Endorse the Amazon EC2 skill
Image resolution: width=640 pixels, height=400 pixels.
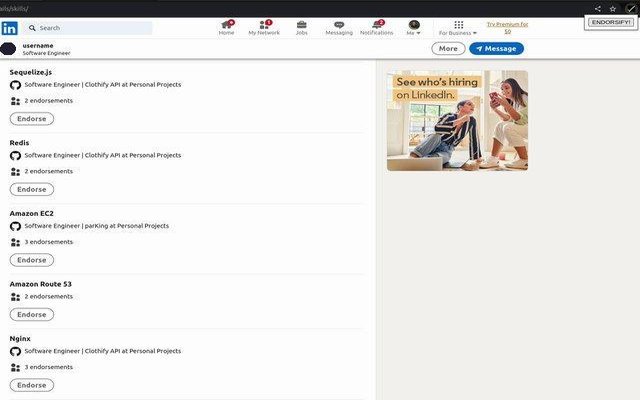point(32,260)
